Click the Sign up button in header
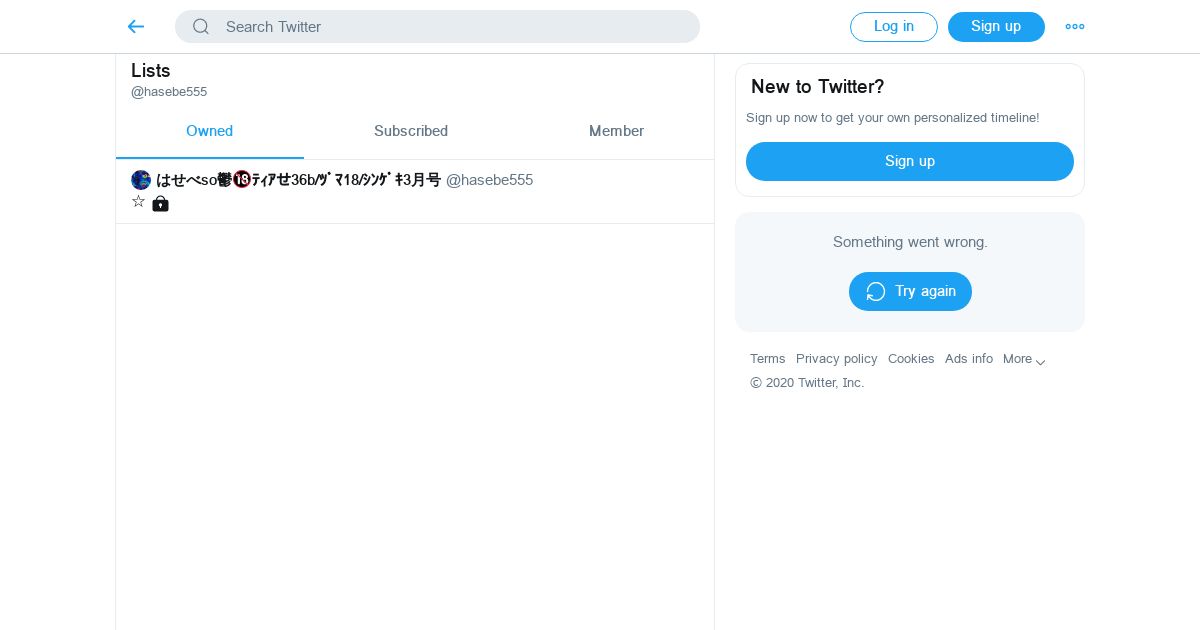The image size is (1200, 630). click(x=996, y=27)
